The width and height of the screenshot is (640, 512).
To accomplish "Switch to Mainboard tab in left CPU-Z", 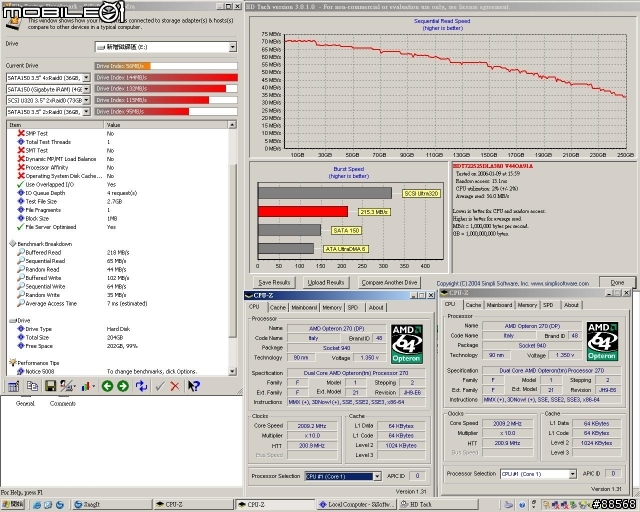I will tap(304, 307).
